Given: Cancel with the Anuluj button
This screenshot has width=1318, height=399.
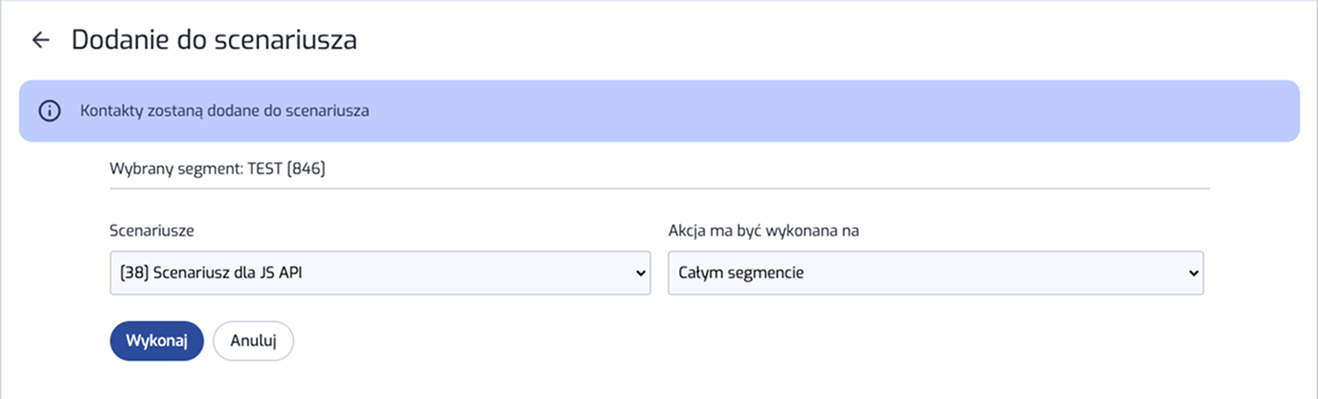Looking at the screenshot, I should pos(253,340).
